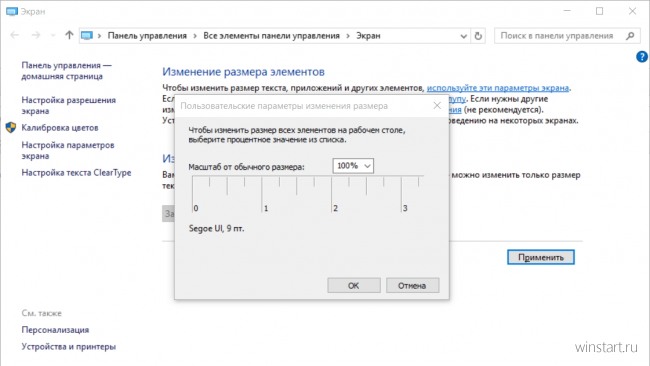650x366 pixels.
Task: Click the Back navigation arrow
Action: pos(15,35)
